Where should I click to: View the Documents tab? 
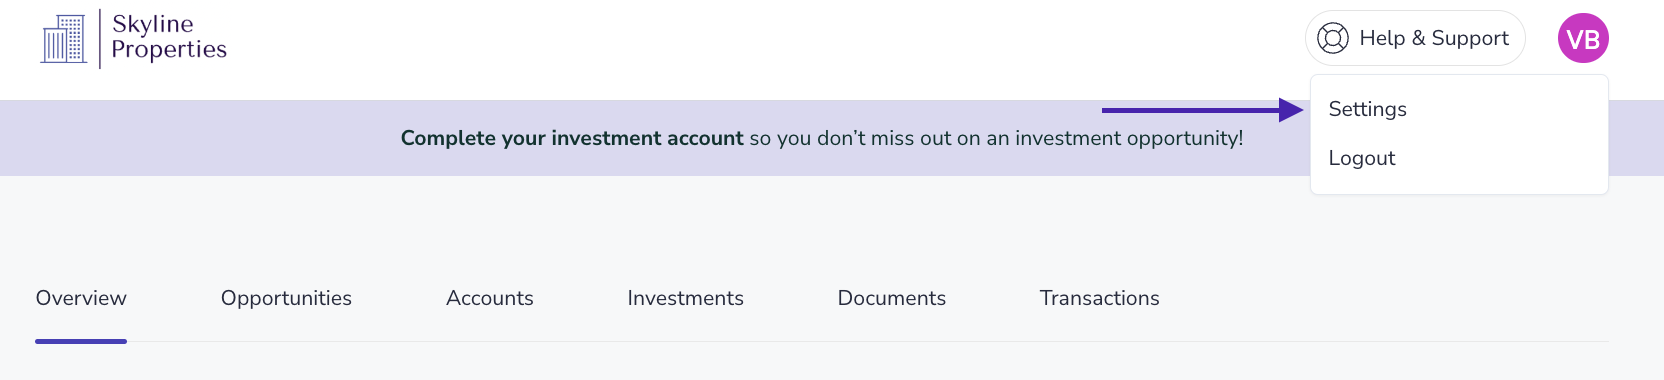click(891, 298)
